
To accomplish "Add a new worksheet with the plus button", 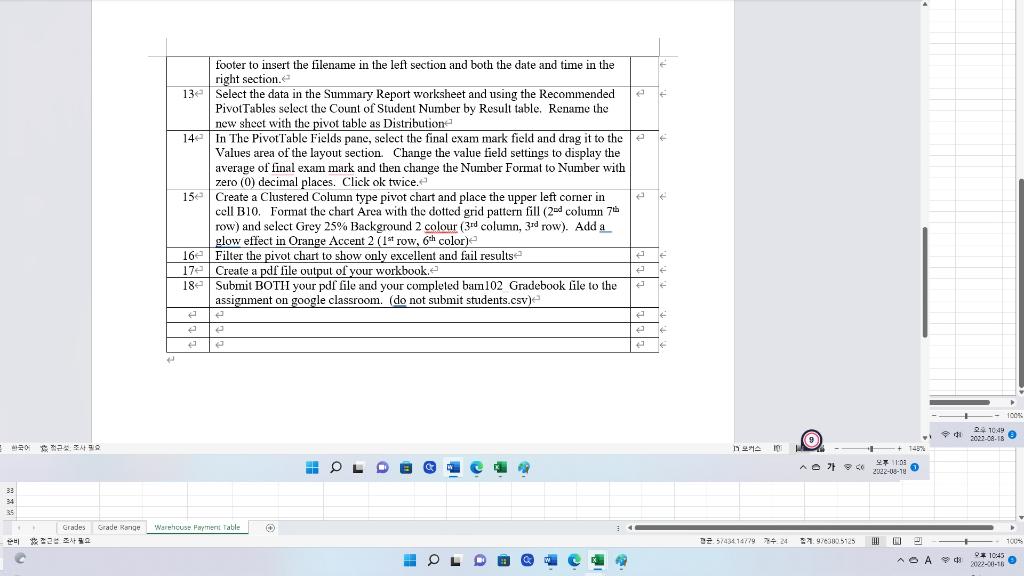I will pos(269,527).
